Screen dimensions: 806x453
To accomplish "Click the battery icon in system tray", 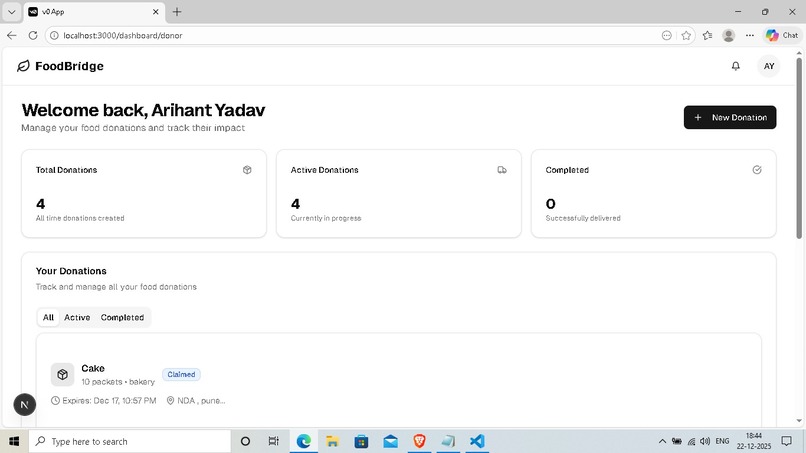I will pyautogui.click(x=677, y=441).
